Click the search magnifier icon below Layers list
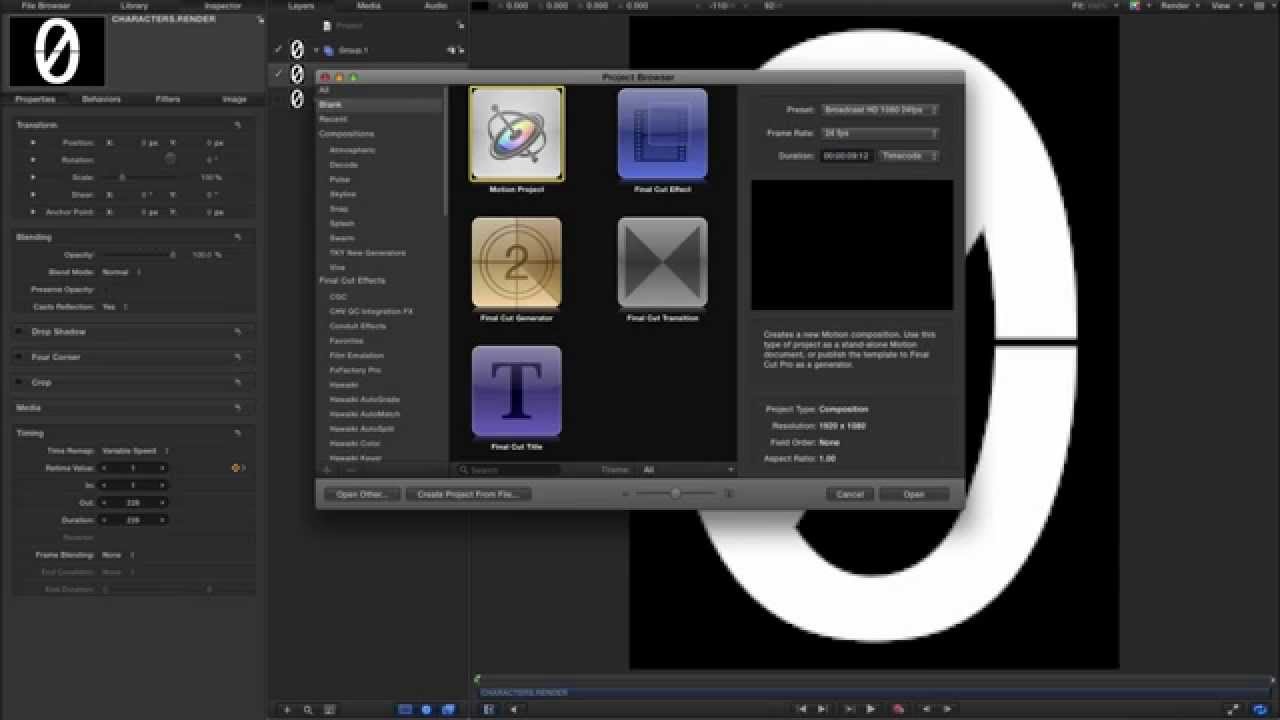The height and width of the screenshot is (720, 1280). coord(308,709)
